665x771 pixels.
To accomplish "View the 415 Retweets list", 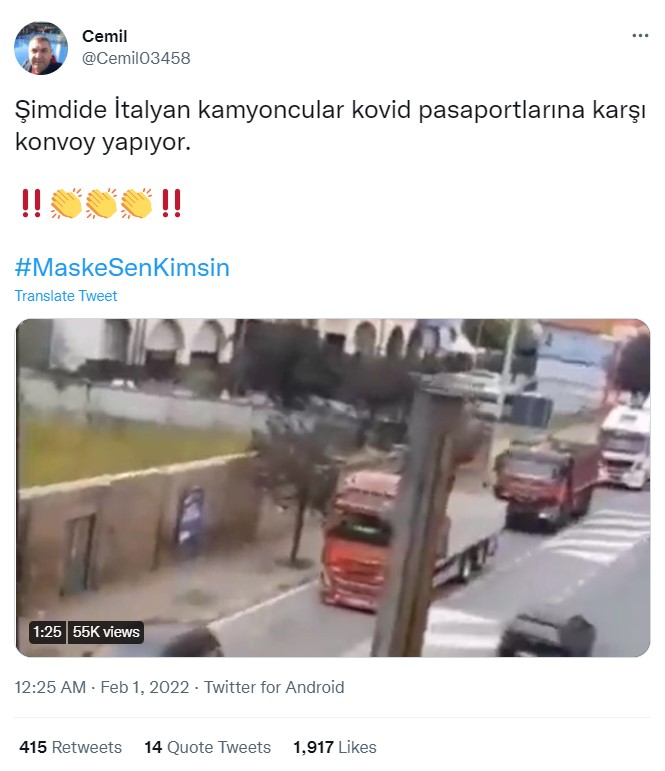I will pyautogui.click(x=70, y=747).
